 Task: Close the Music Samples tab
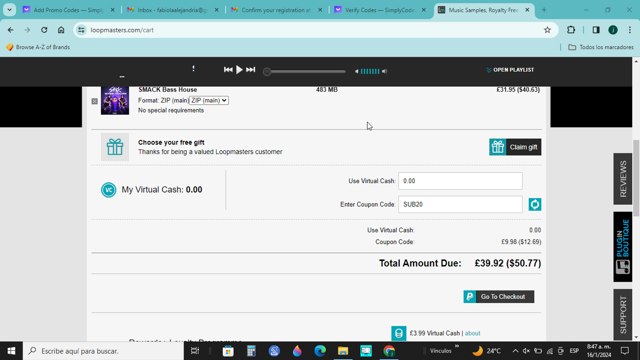pyautogui.click(x=527, y=10)
